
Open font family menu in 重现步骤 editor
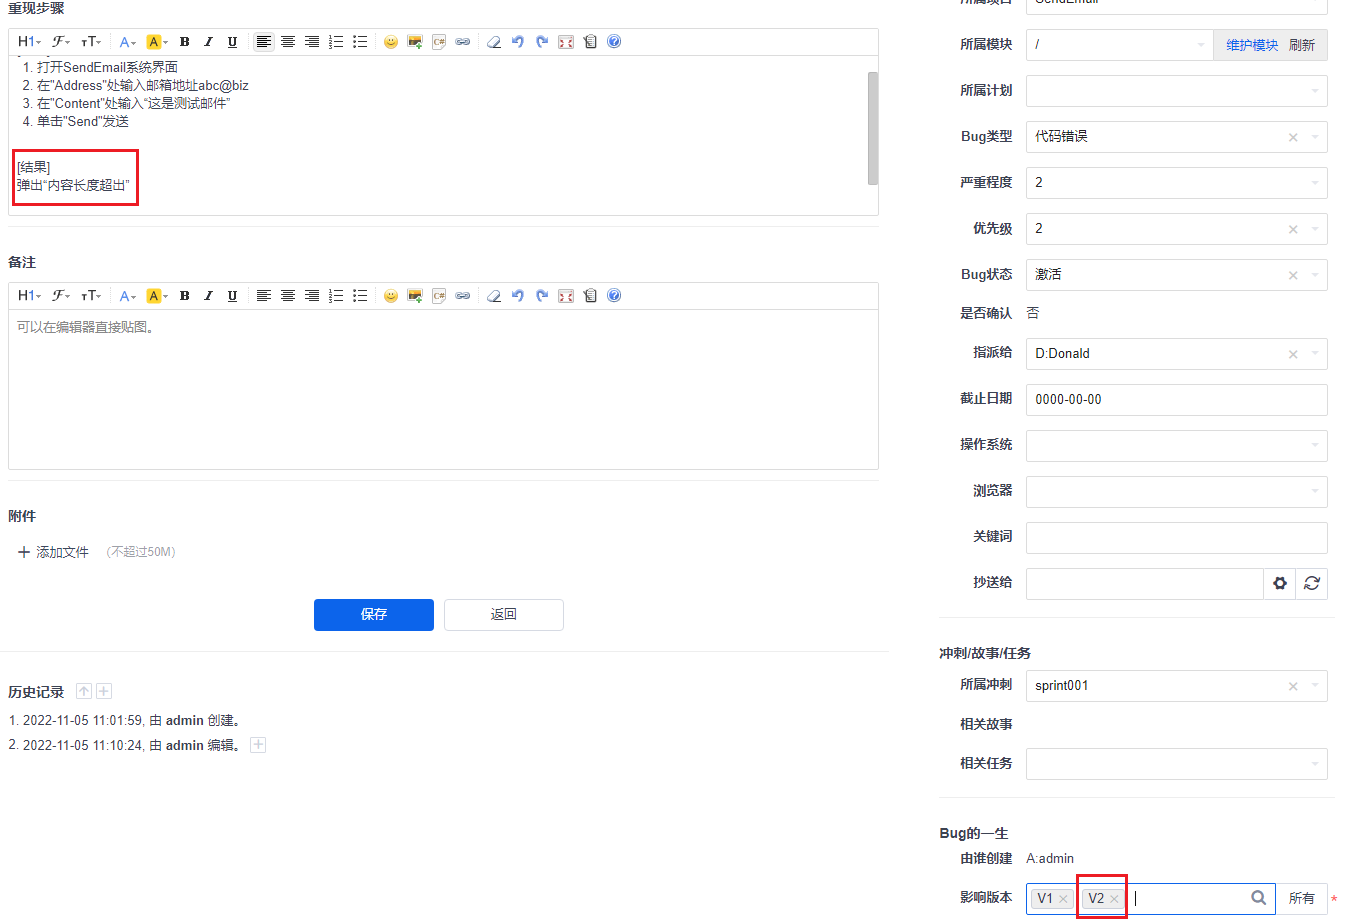61,42
